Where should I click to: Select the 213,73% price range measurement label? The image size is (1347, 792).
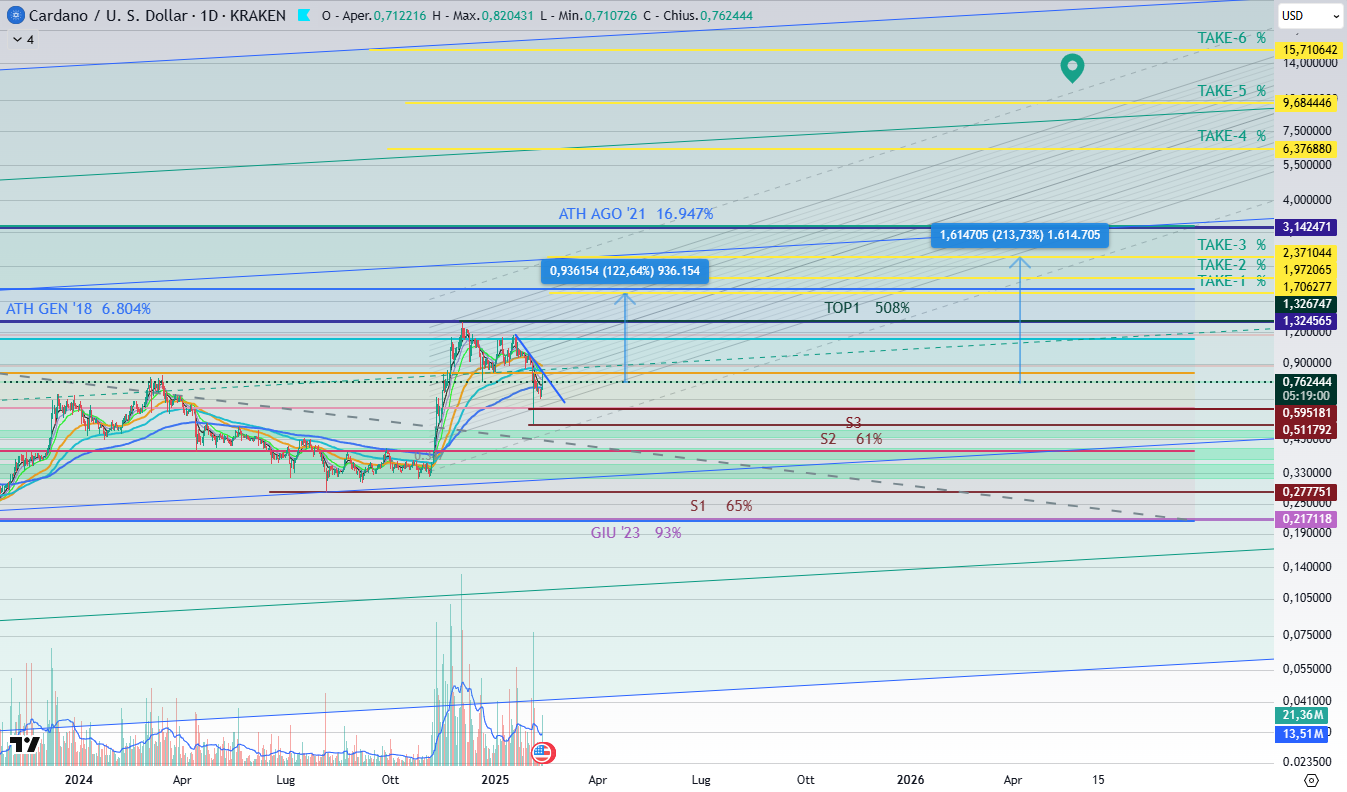coord(1019,235)
